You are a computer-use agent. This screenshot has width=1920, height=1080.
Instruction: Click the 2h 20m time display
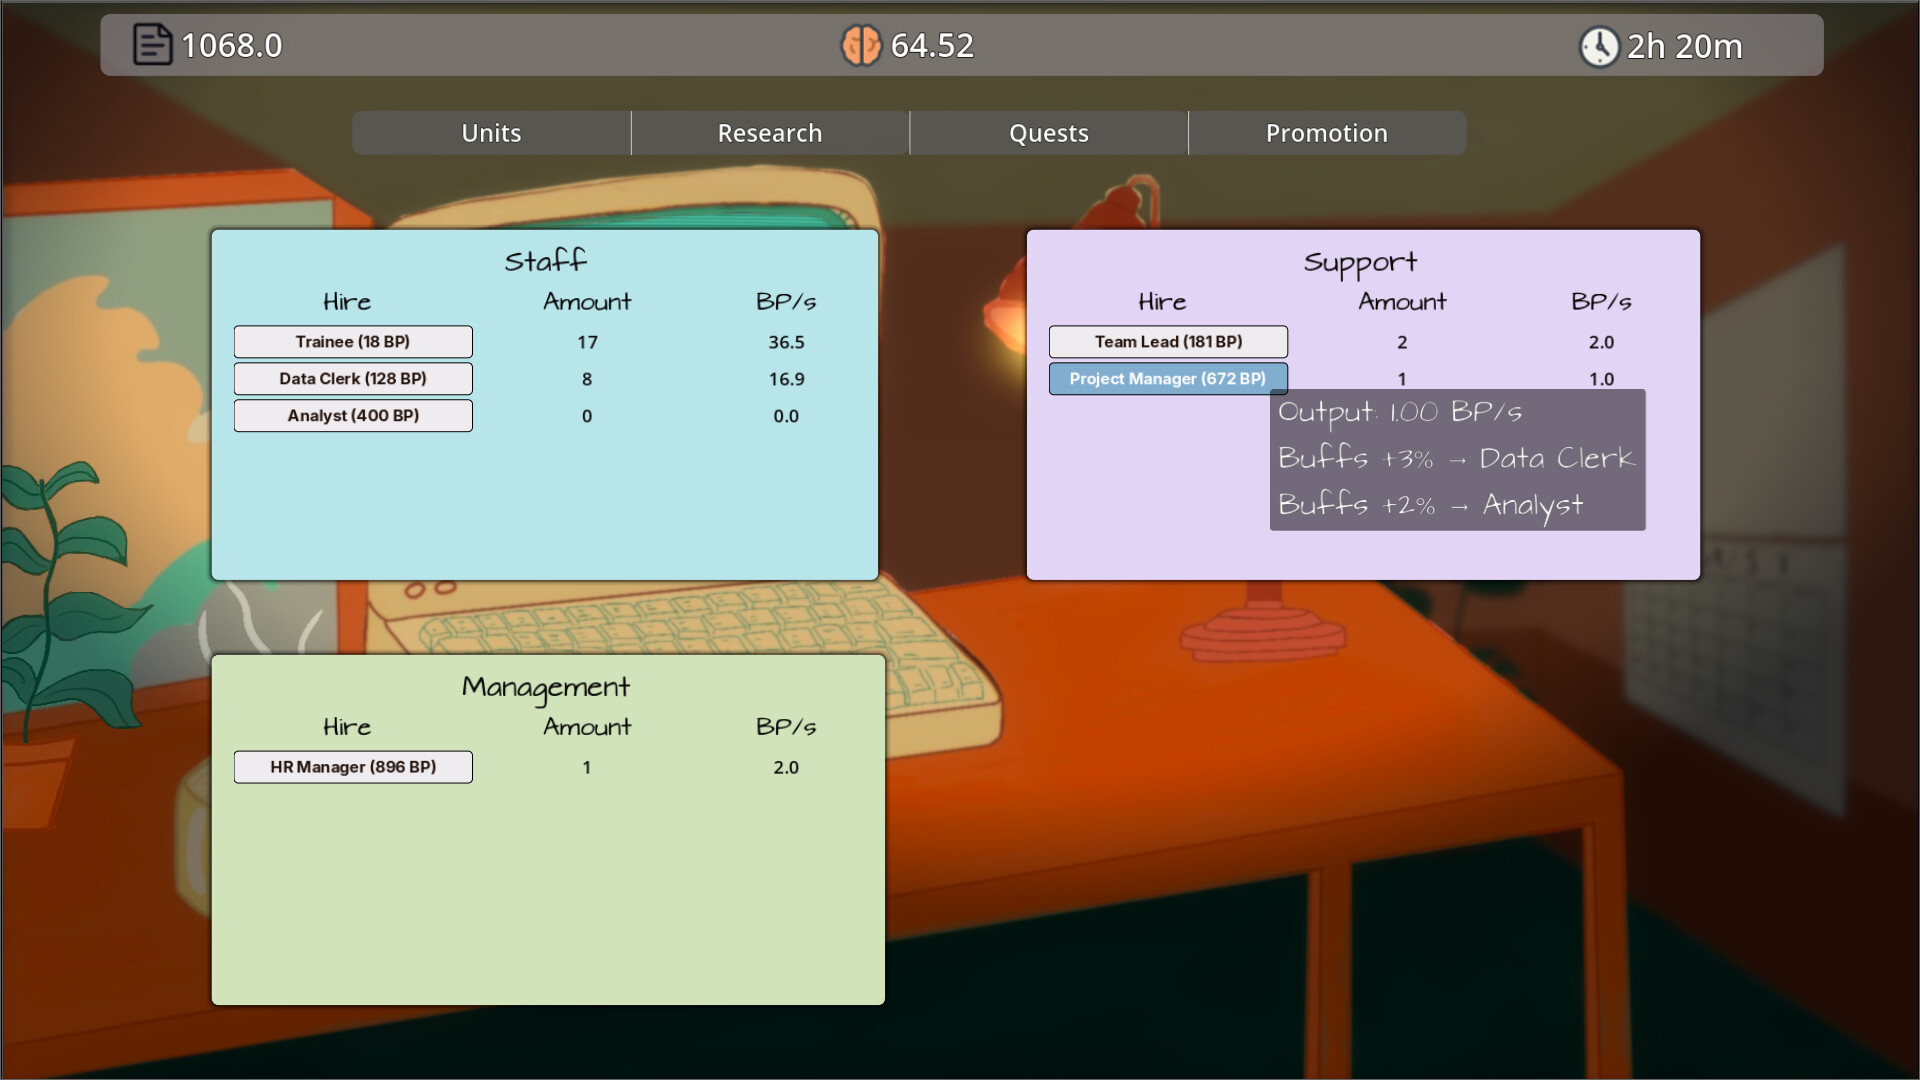1684,46
